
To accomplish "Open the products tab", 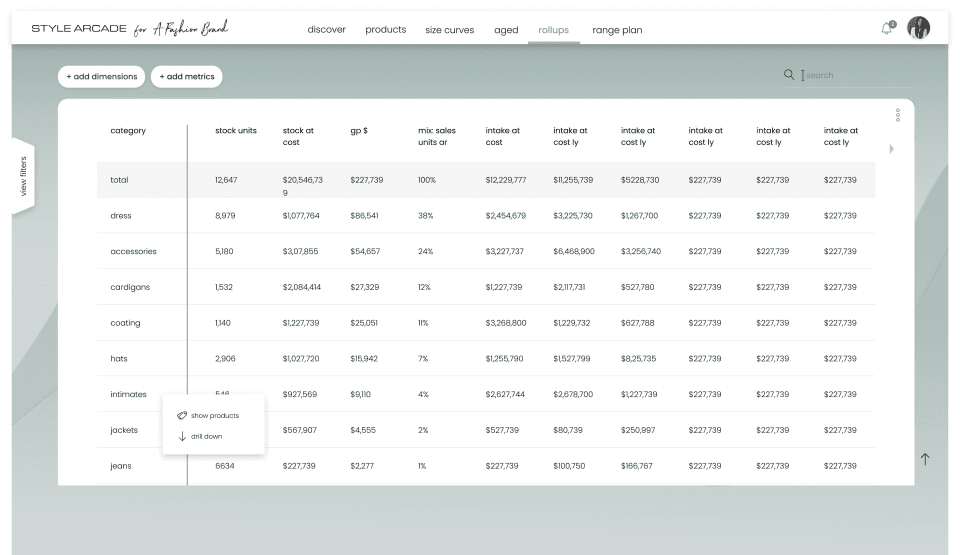I will pyautogui.click(x=386, y=29).
